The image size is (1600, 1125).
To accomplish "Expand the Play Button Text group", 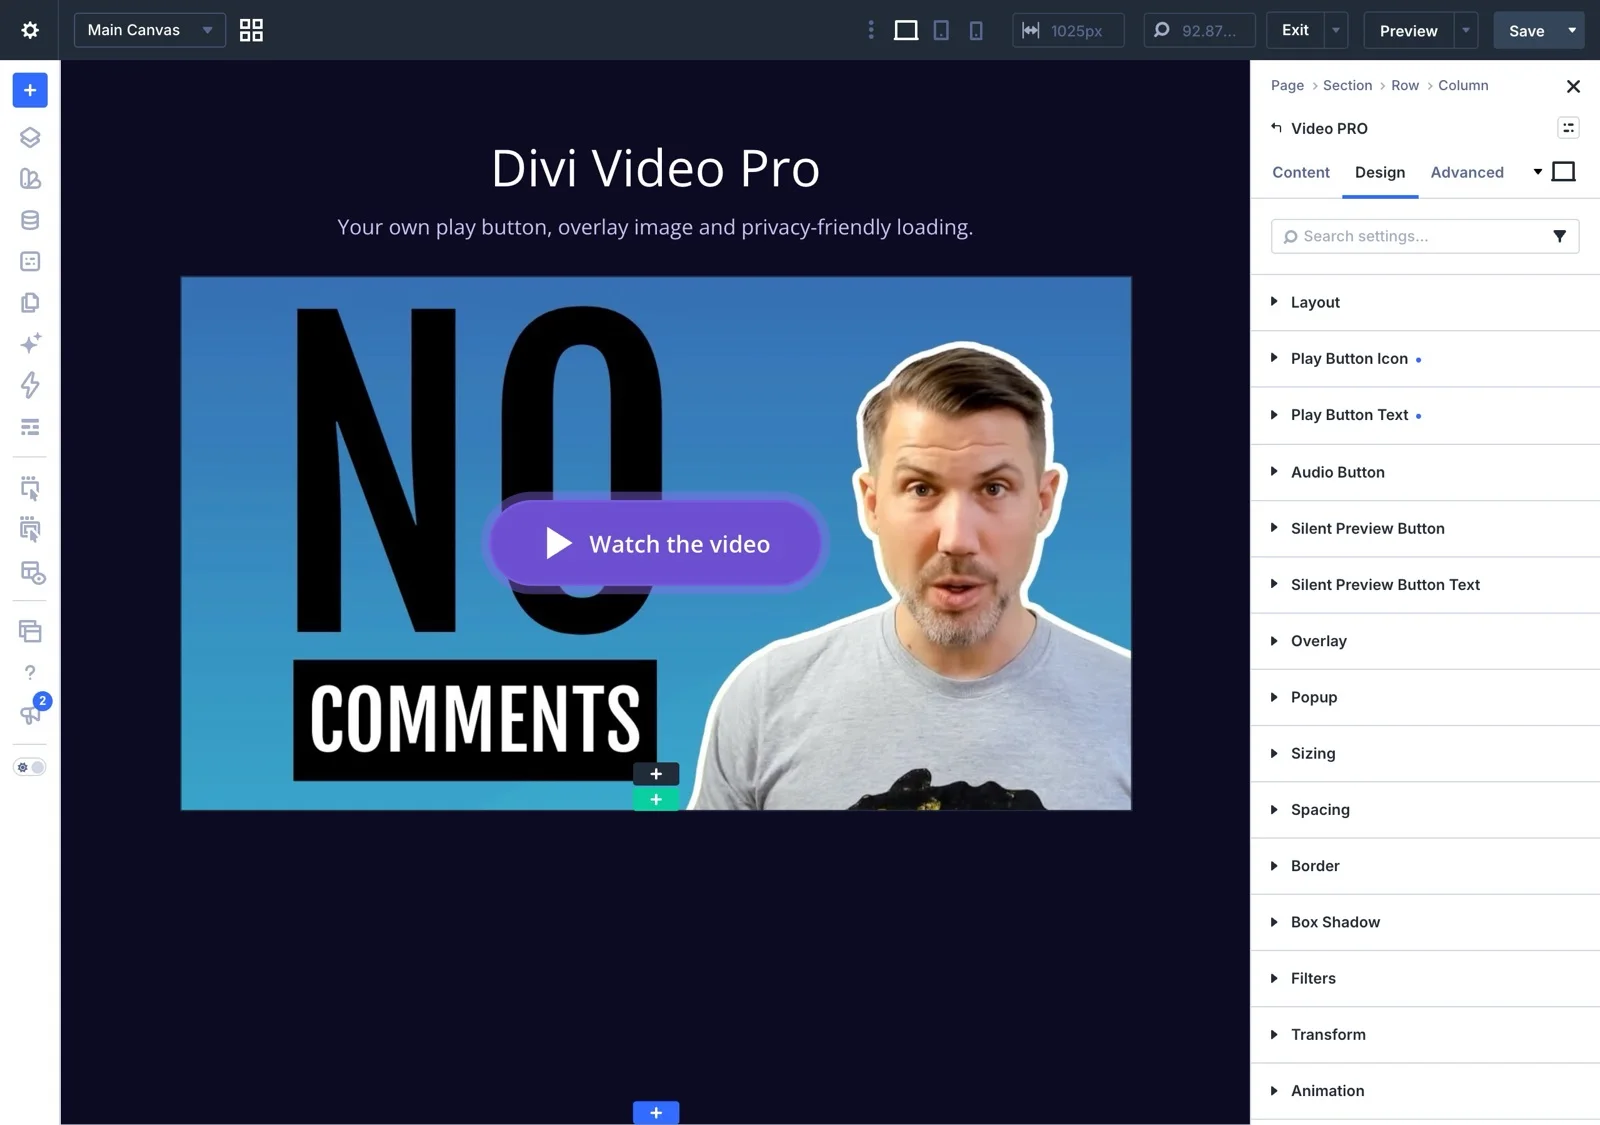I will click(1425, 415).
